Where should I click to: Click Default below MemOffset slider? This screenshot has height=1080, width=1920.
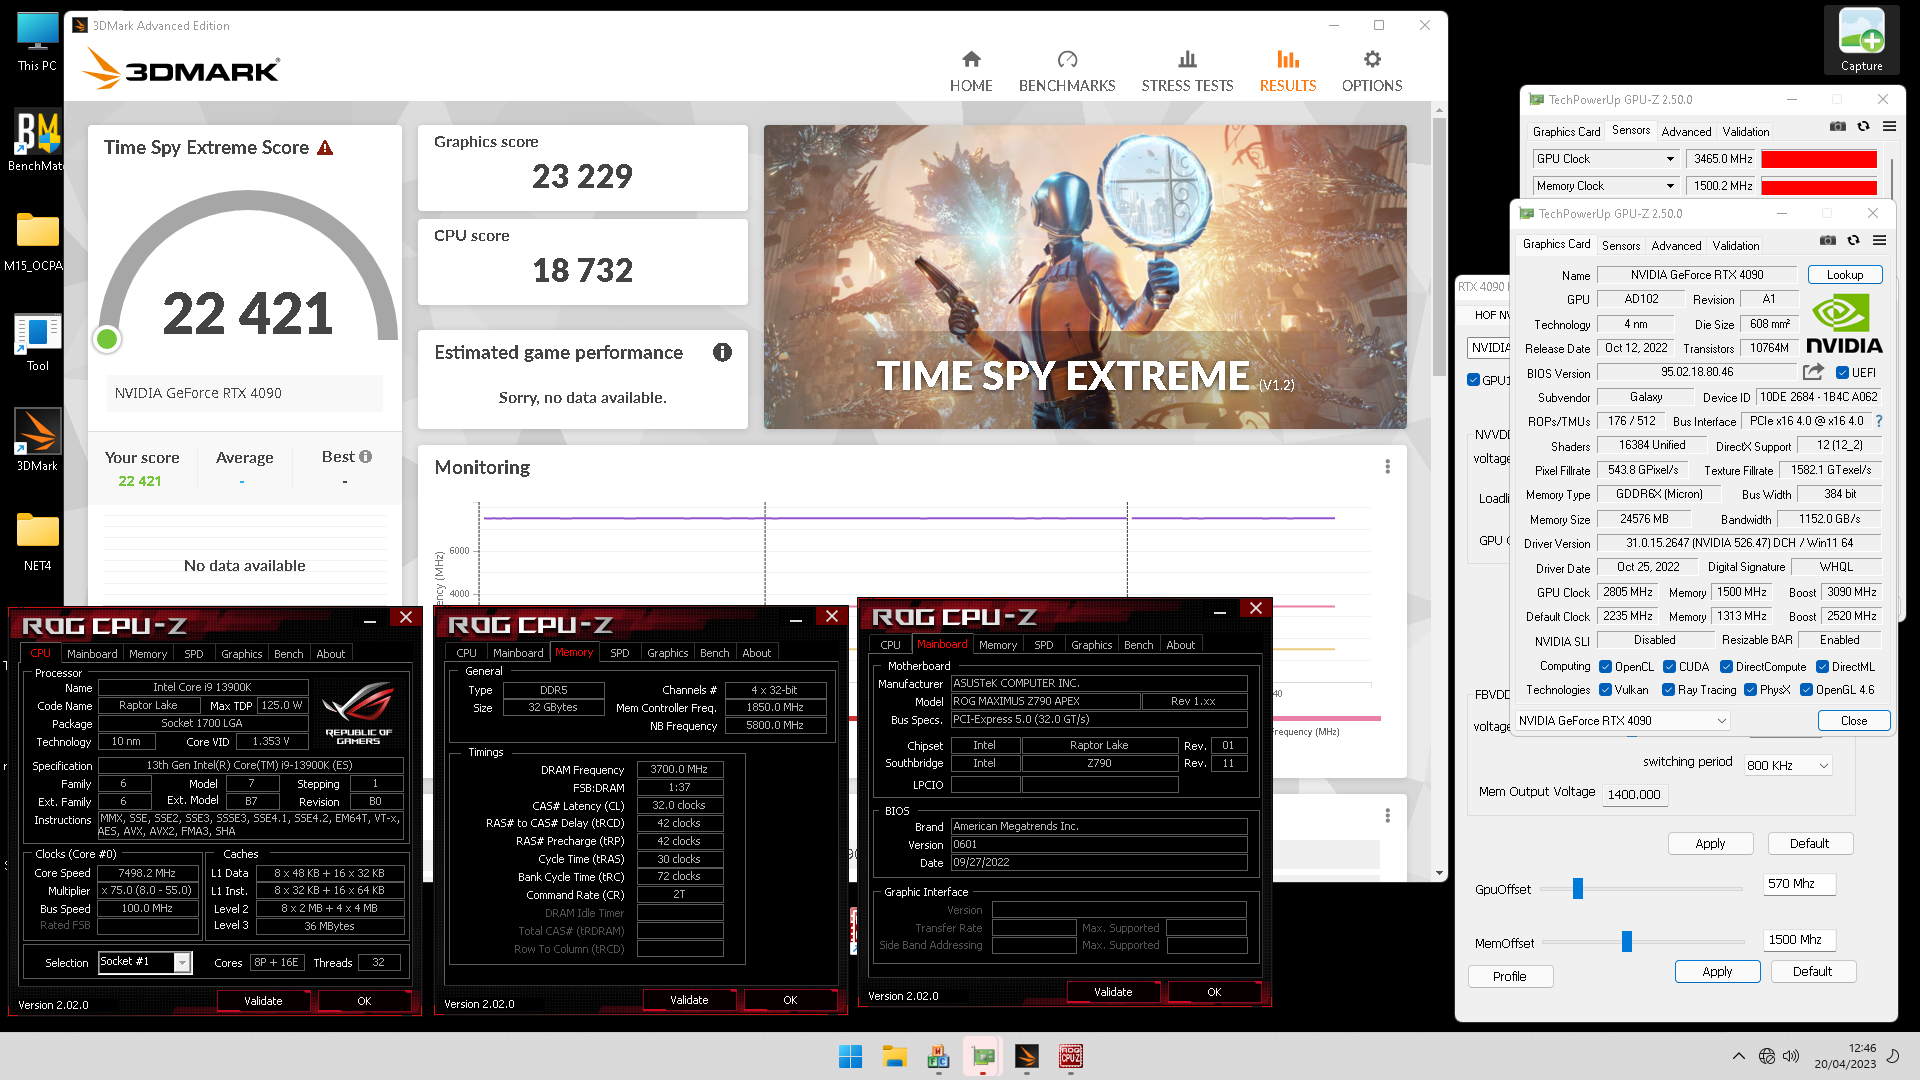pyautogui.click(x=1811, y=971)
